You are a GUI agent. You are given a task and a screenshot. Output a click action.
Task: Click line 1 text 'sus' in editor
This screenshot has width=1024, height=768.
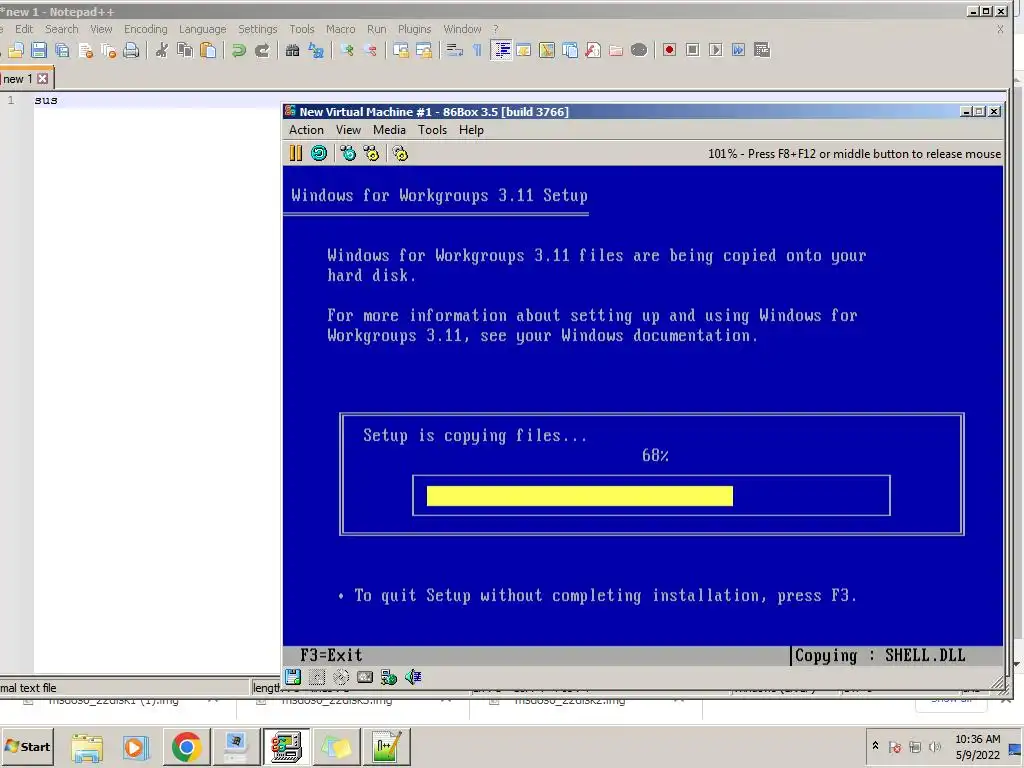pos(46,101)
